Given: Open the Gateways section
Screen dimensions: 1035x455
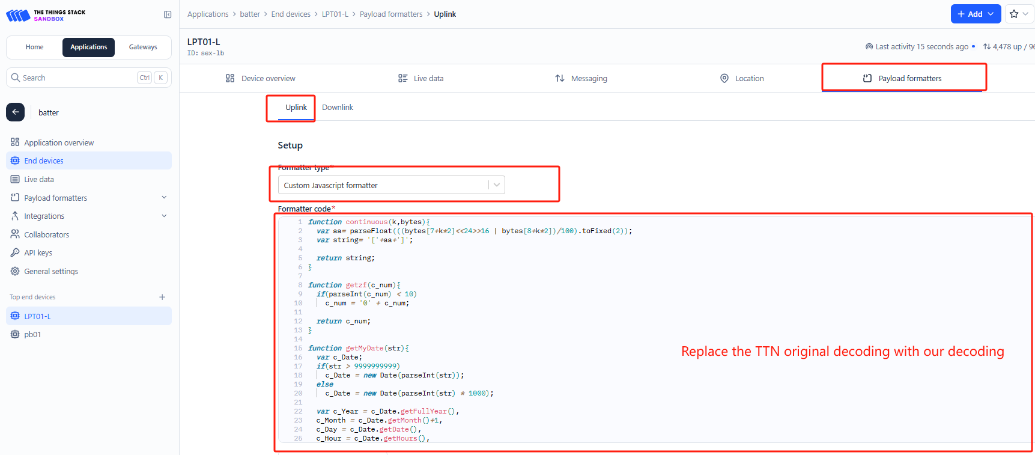Looking at the screenshot, I should coord(143,47).
